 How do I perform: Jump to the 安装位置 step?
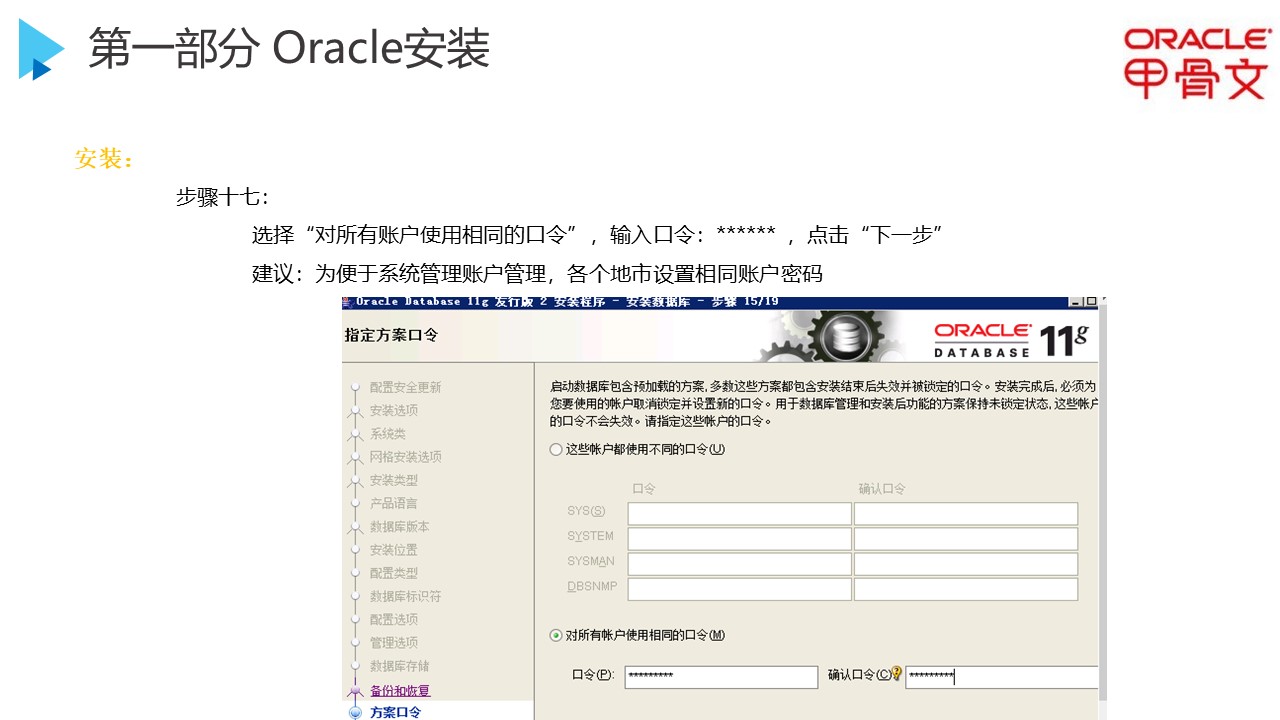tap(394, 550)
